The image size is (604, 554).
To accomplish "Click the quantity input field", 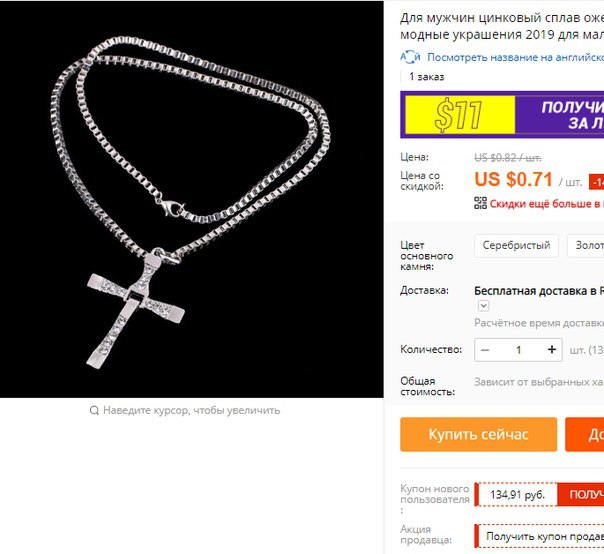I will point(518,350).
